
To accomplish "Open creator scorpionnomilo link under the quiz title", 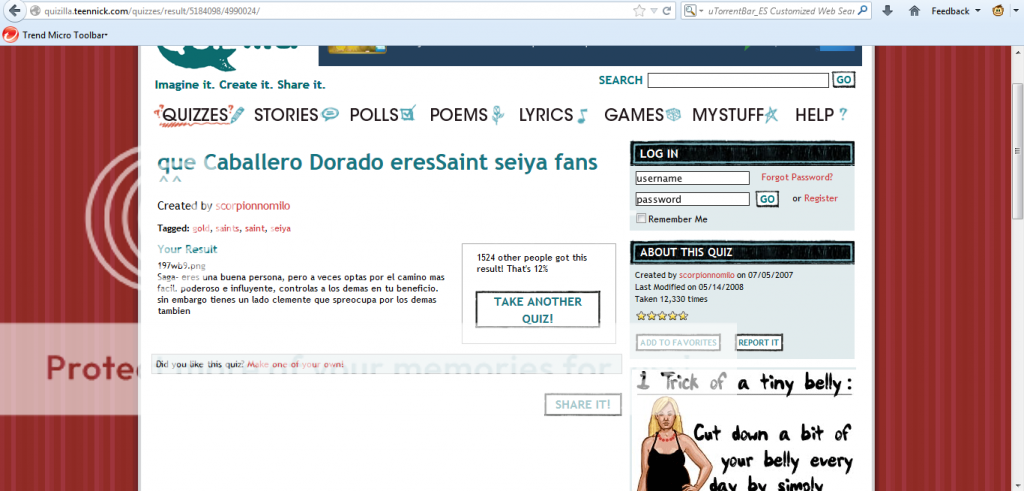I will (253, 206).
